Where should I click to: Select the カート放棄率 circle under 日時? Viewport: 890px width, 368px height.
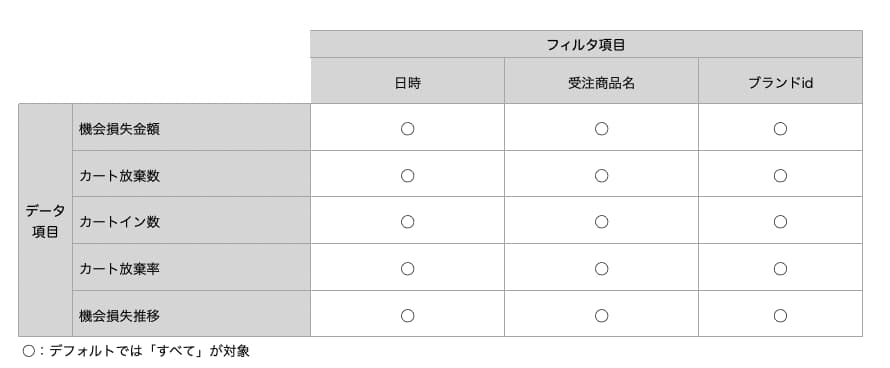(408, 269)
